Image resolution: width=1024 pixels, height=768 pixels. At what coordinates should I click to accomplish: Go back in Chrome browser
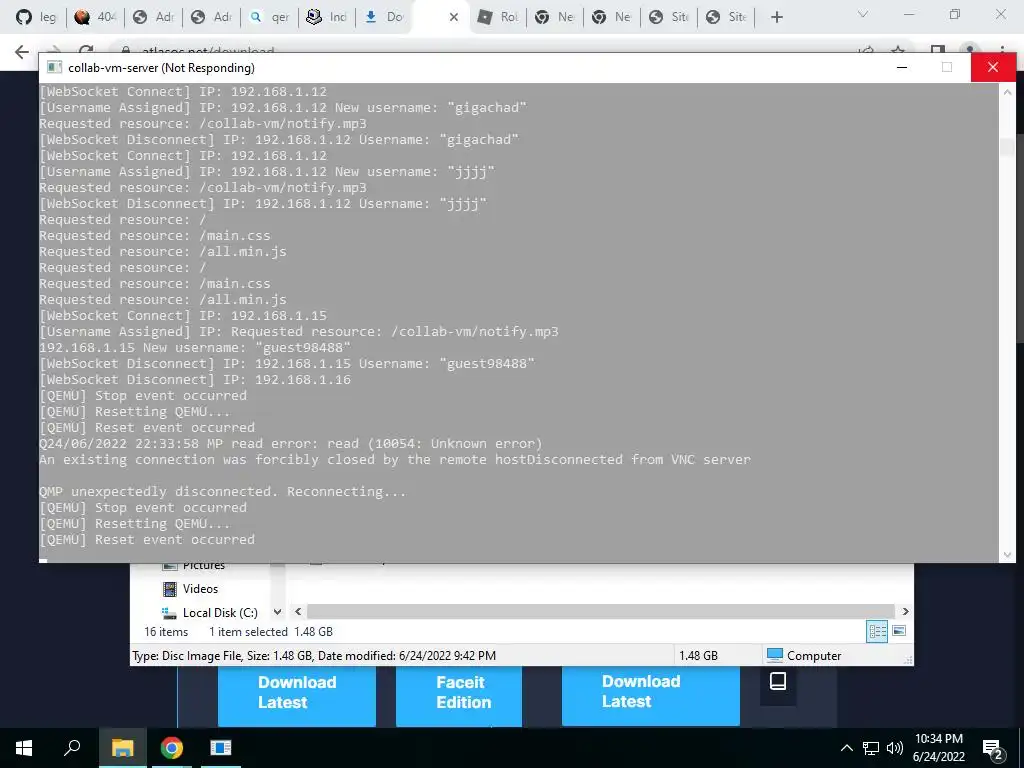tap(22, 52)
